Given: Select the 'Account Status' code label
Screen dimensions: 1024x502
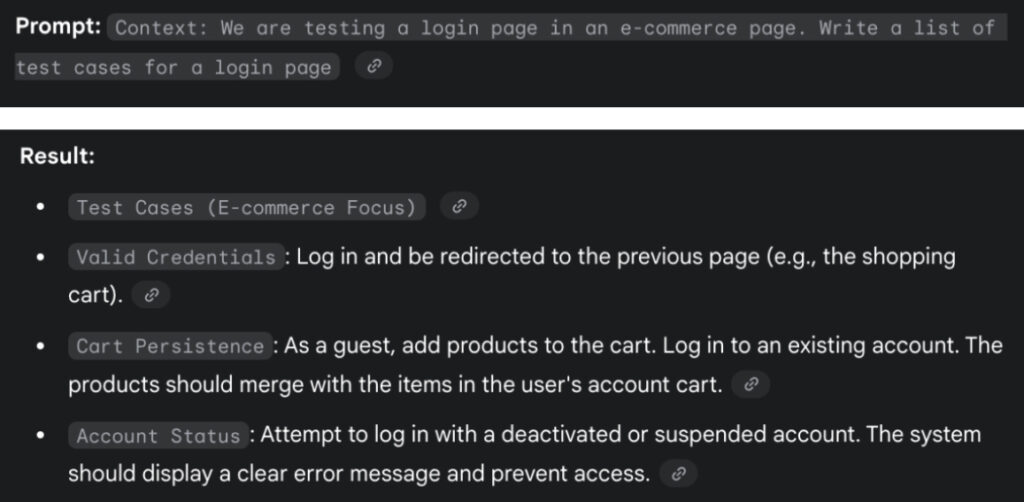Looking at the screenshot, I should [159, 436].
